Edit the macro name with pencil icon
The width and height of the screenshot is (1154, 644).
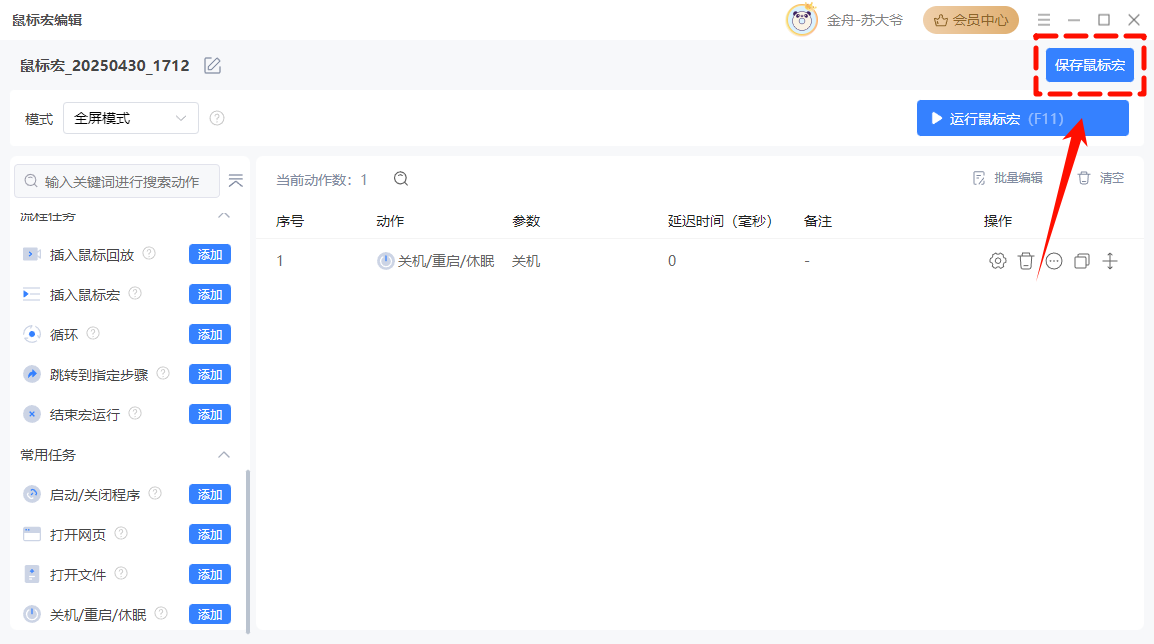tap(213, 66)
